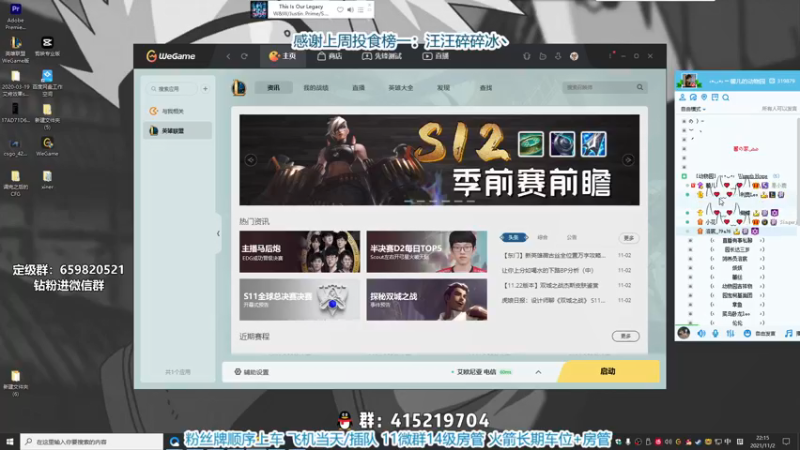Open the S12 季前赛前瞻 banner
This screenshot has width=800, height=450.
(x=439, y=160)
